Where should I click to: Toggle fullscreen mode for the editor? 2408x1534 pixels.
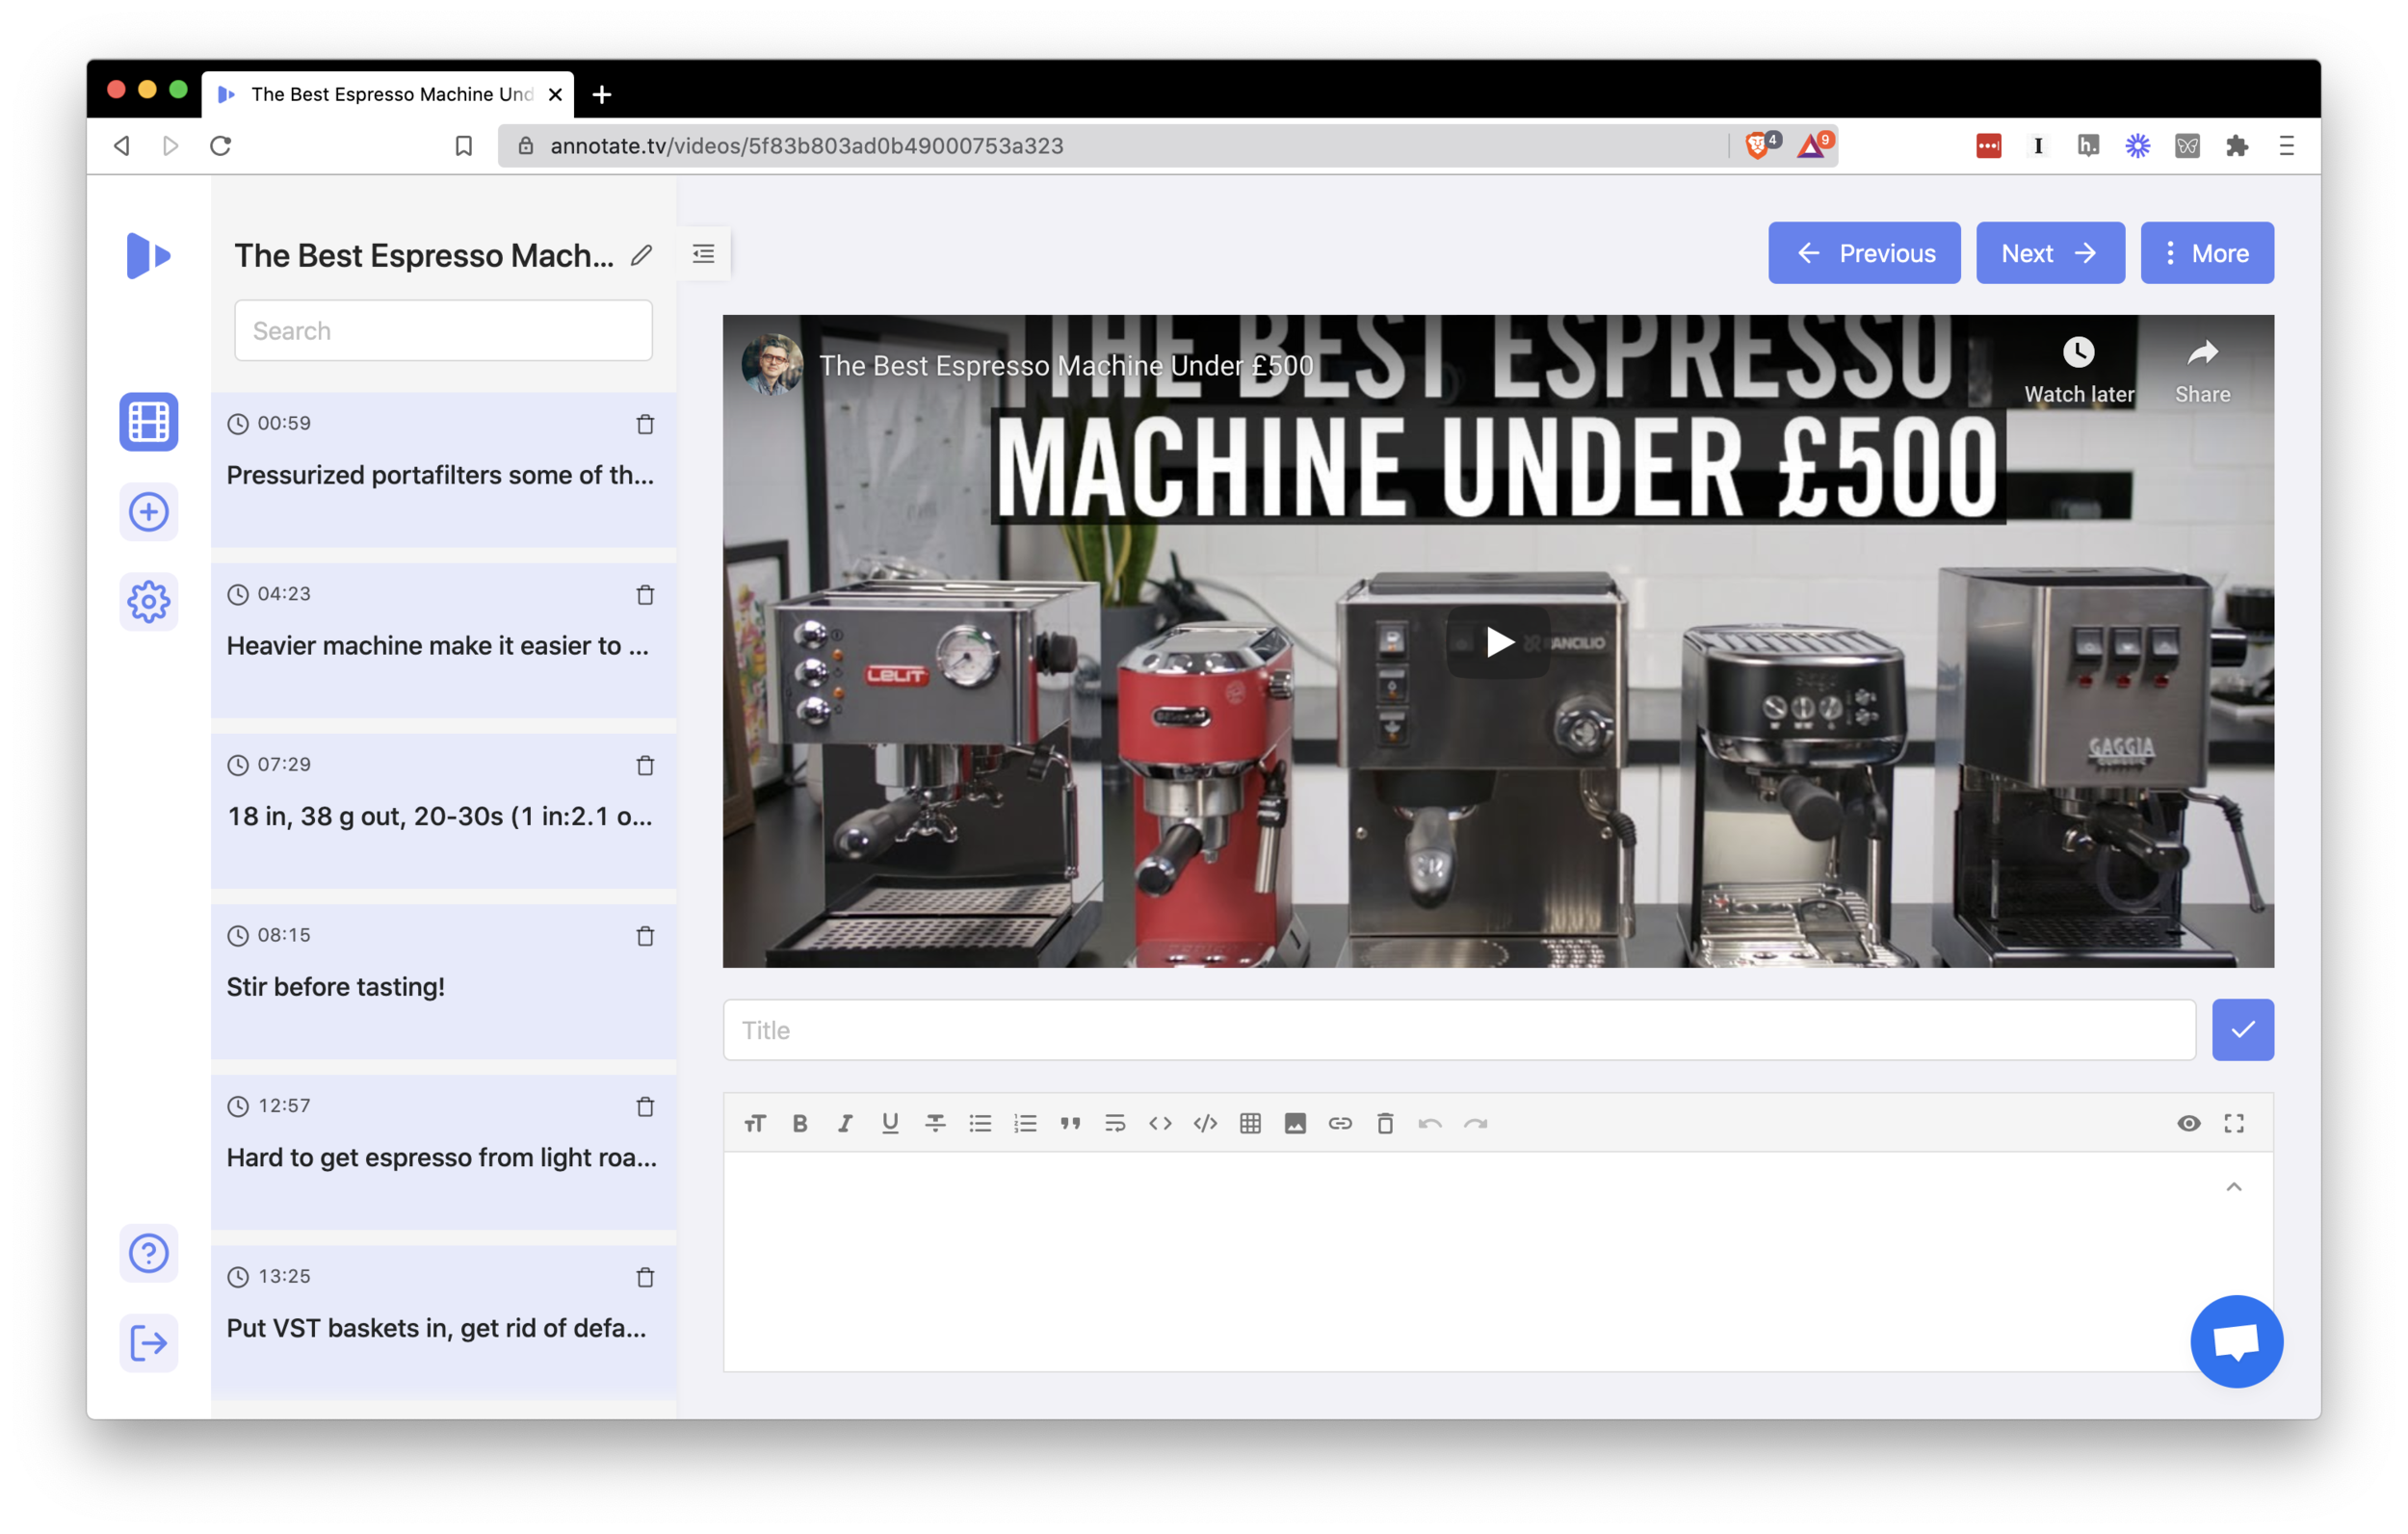click(x=2234, y=1123)
